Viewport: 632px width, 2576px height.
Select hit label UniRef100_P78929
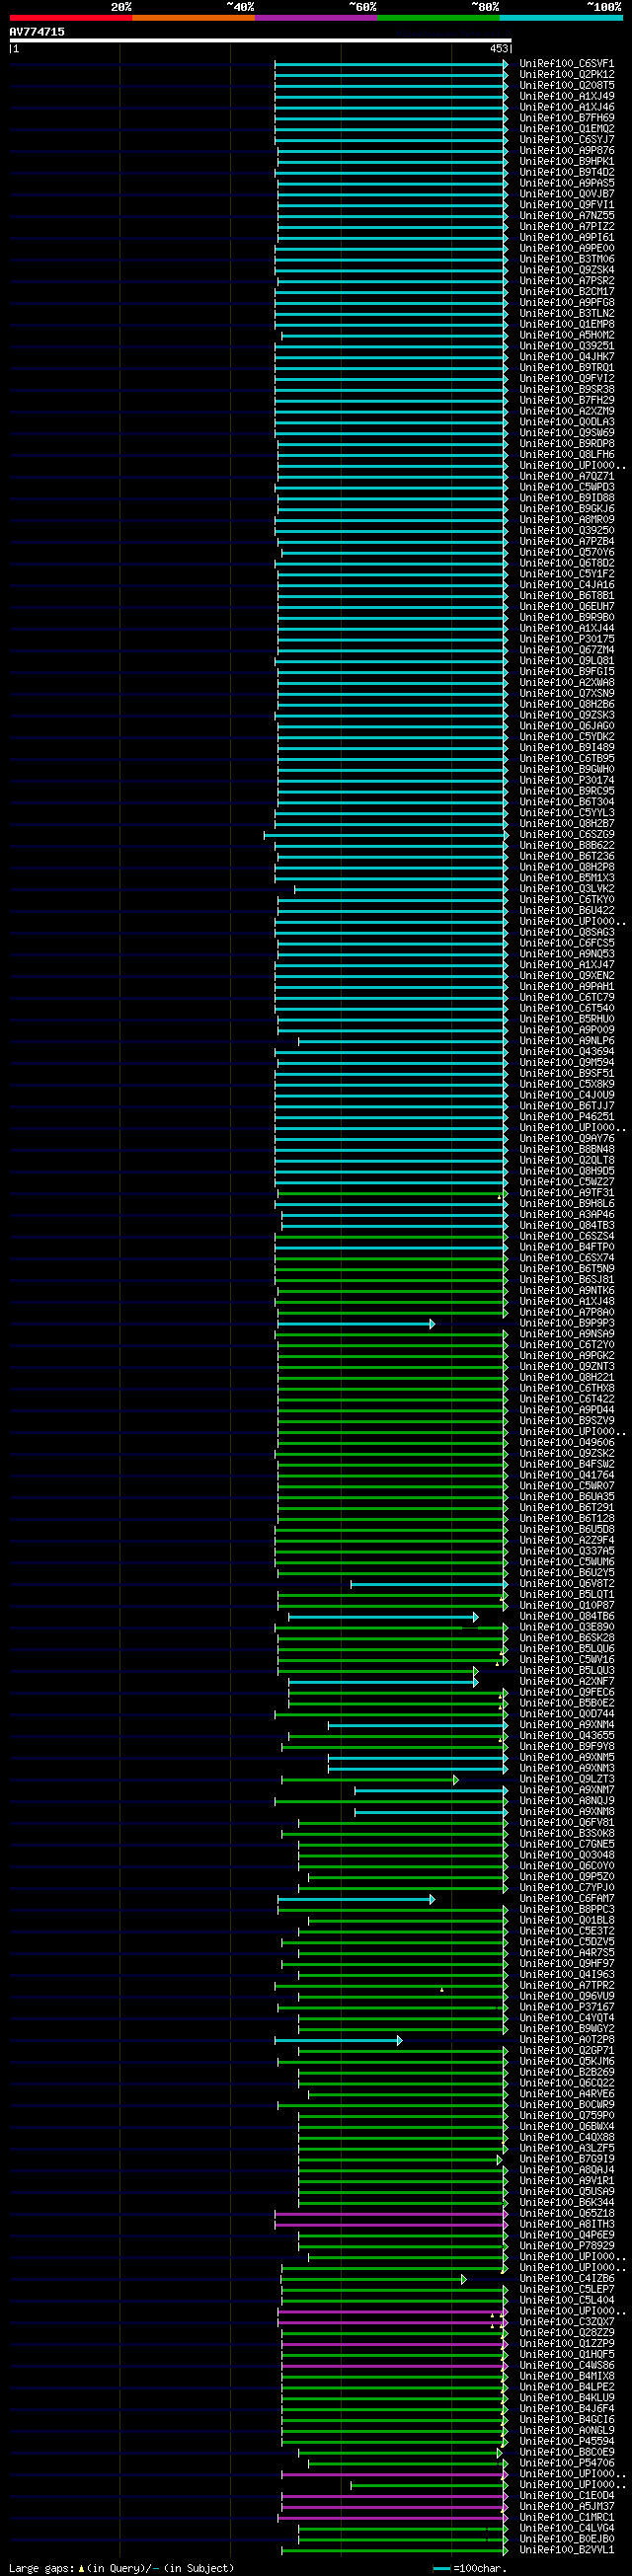(x=567, y=2246)
